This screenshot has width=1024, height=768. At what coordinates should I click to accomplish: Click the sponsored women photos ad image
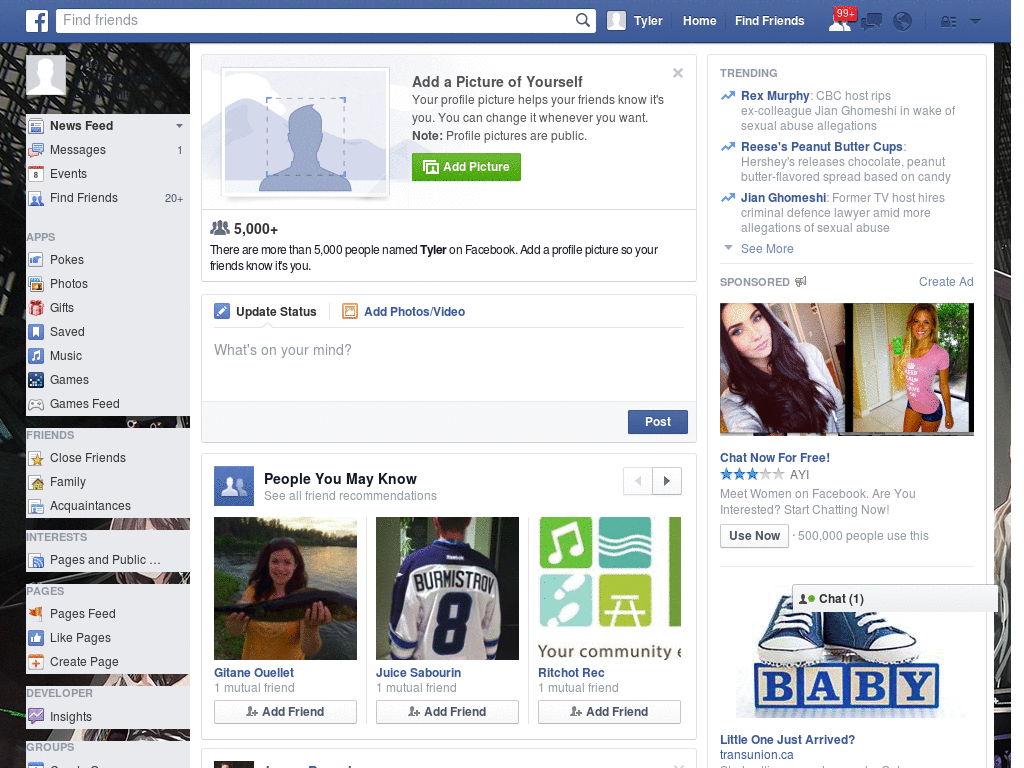[x=846, y=369]
